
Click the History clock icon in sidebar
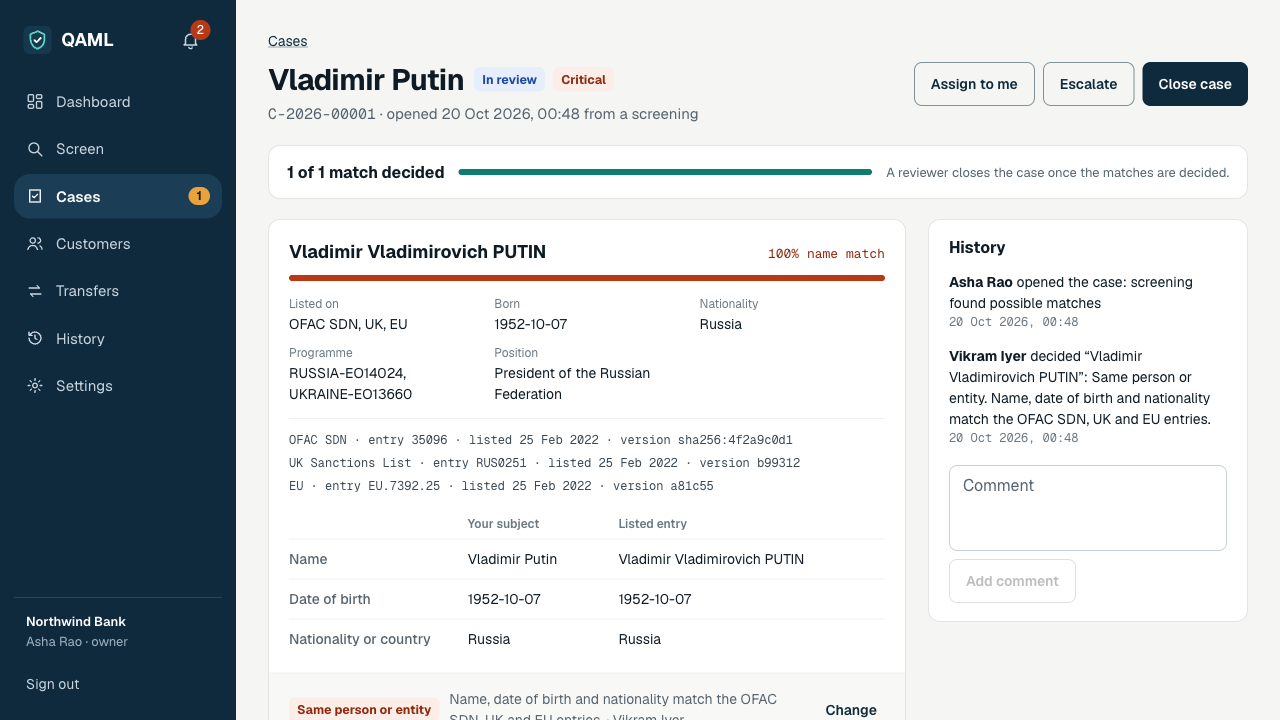pyautogui.click(x=35, y=339)
